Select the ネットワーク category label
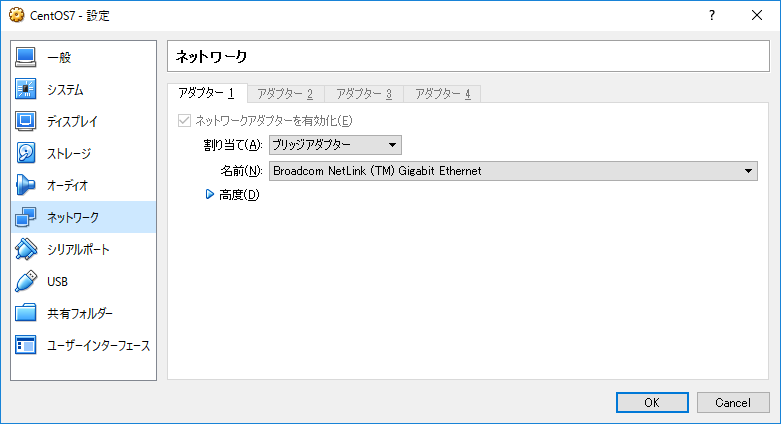This screenshot has height=424, width=781. (73, 217)
